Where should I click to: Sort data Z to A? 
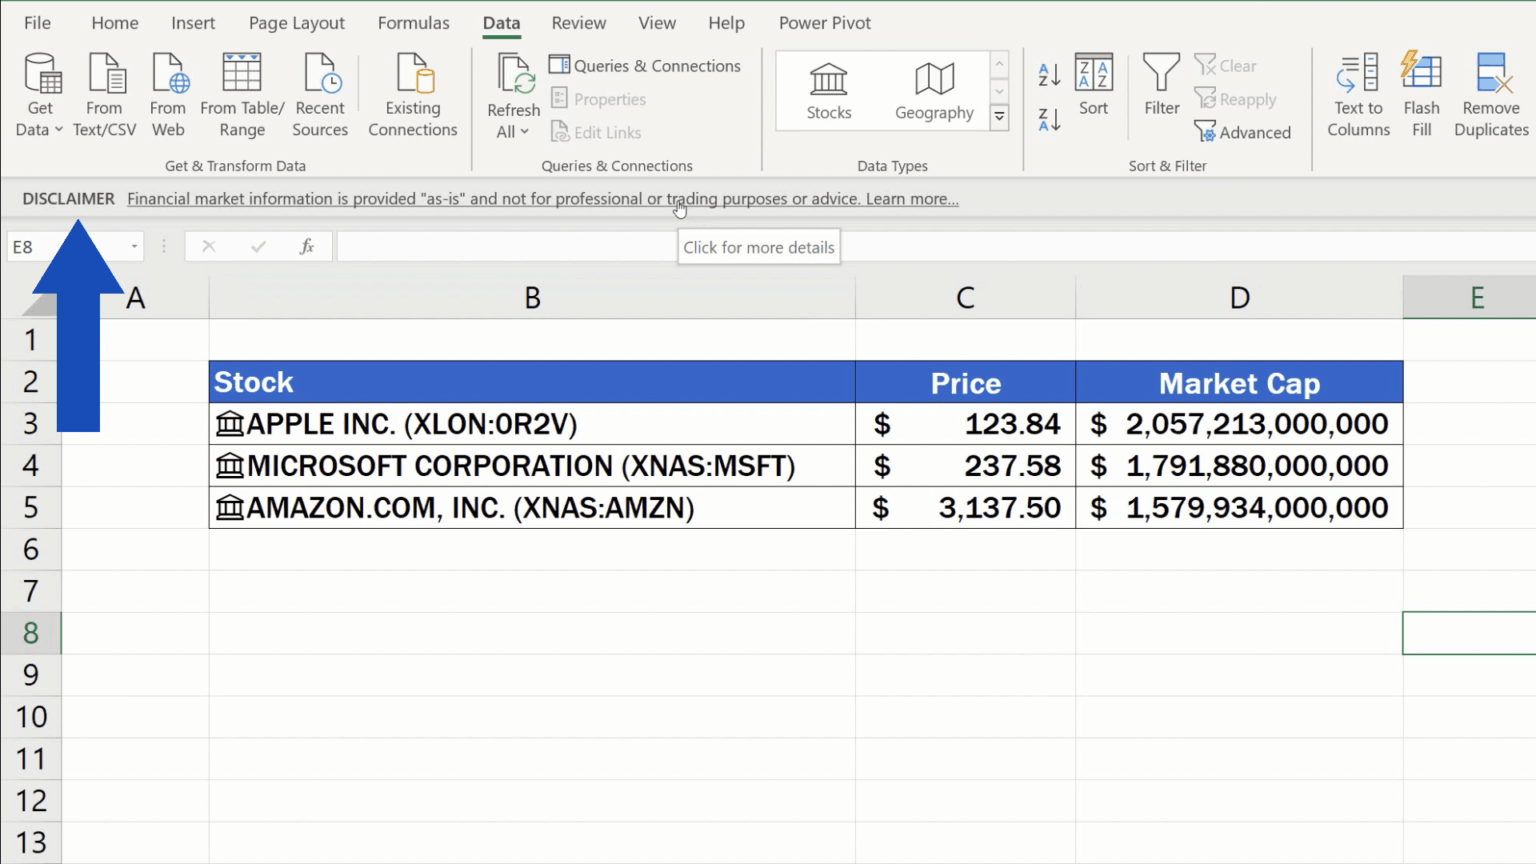(1048, 117)
